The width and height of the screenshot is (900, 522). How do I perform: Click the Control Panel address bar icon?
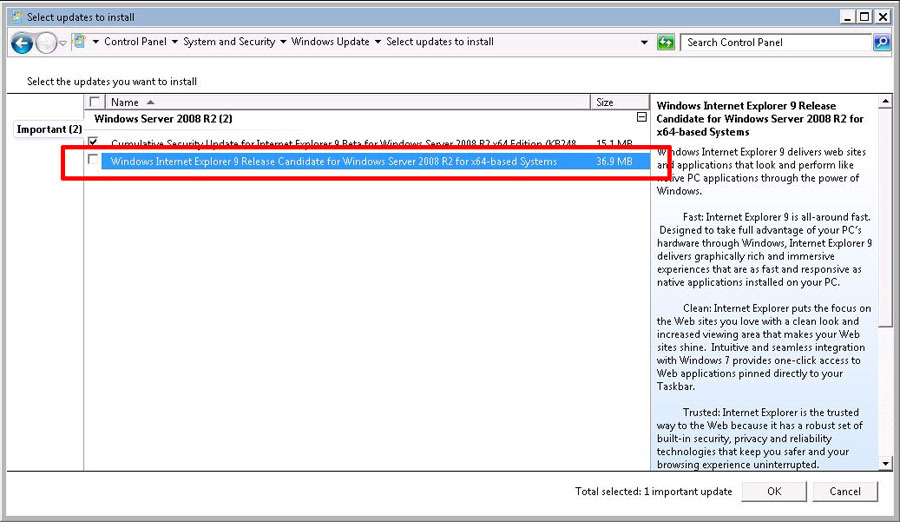click(x=79, y=41)
